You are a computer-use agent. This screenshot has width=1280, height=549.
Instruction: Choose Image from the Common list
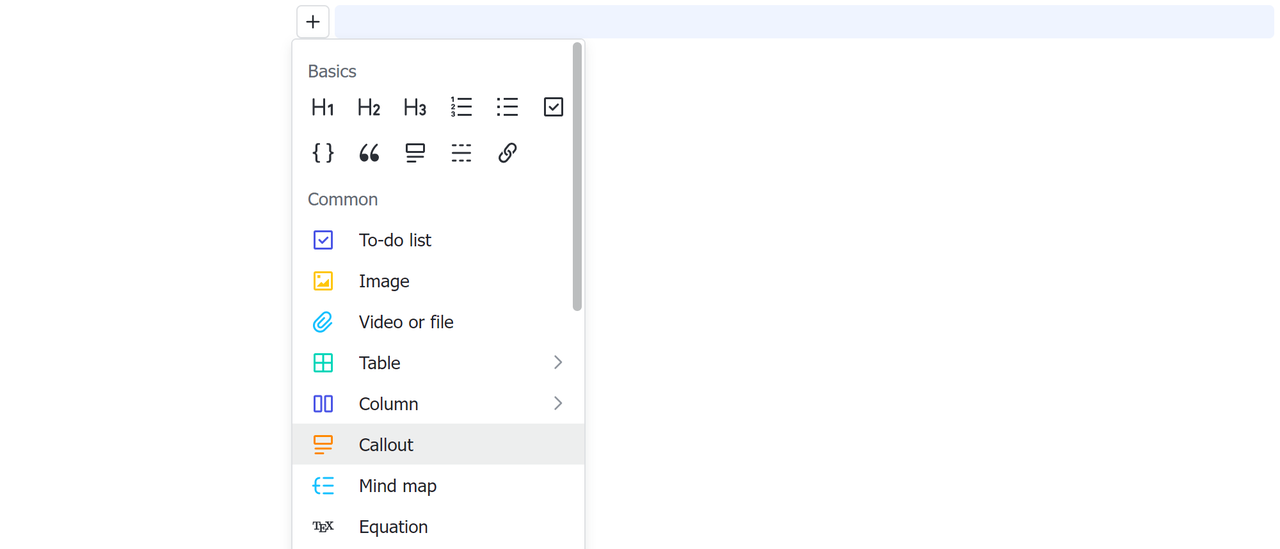tap(384, 281)
